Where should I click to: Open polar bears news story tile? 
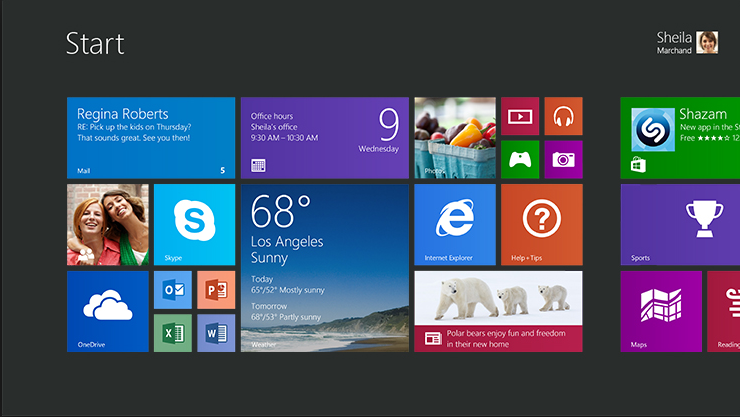coord(497,310)
